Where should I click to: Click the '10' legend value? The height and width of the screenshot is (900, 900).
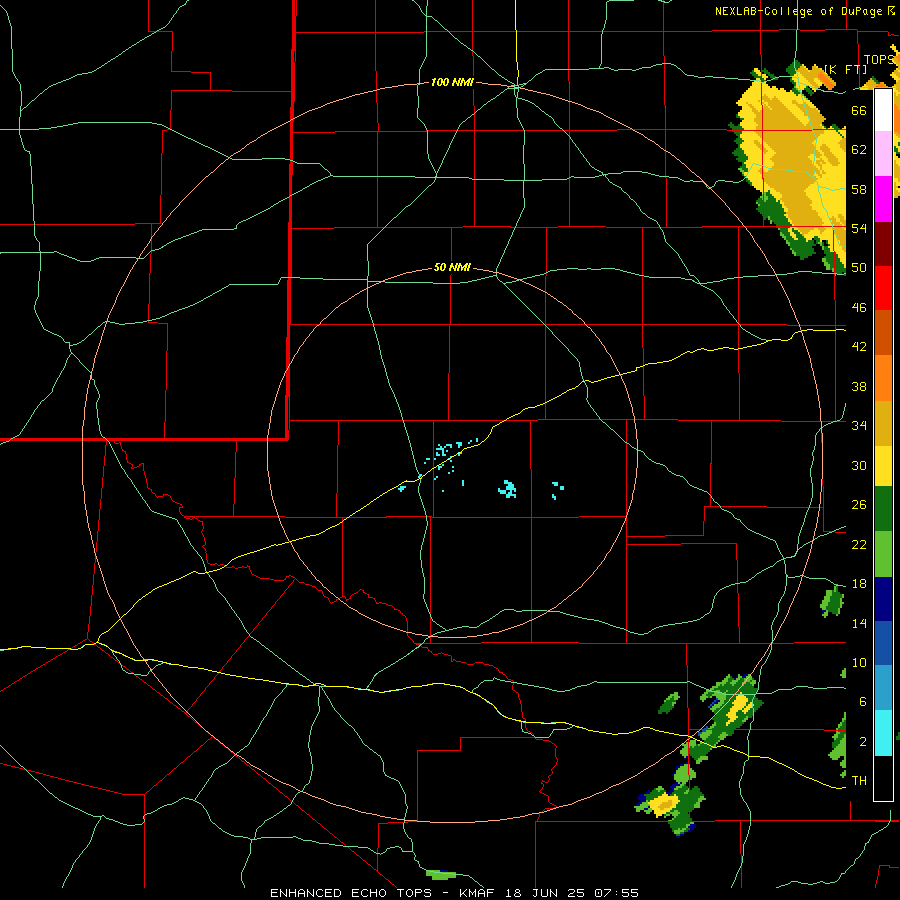859,663
